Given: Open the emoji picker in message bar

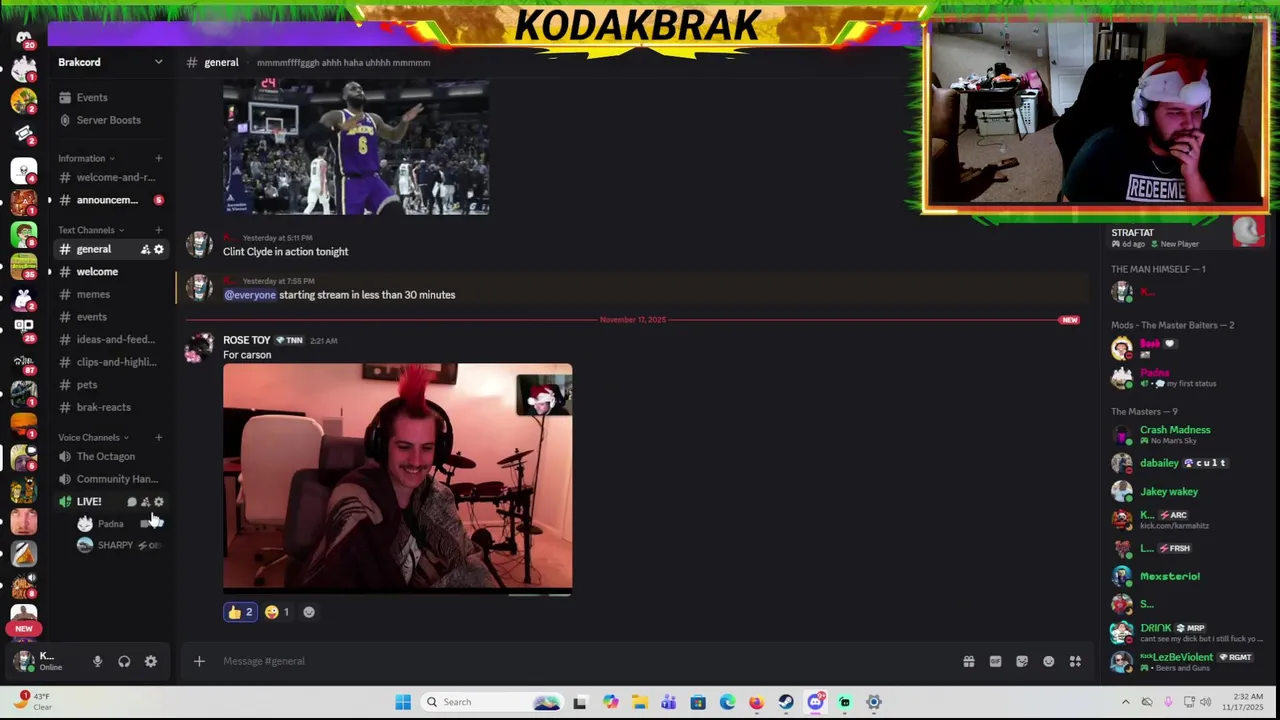Looking at the screenshot, I should pos(1048,661).
